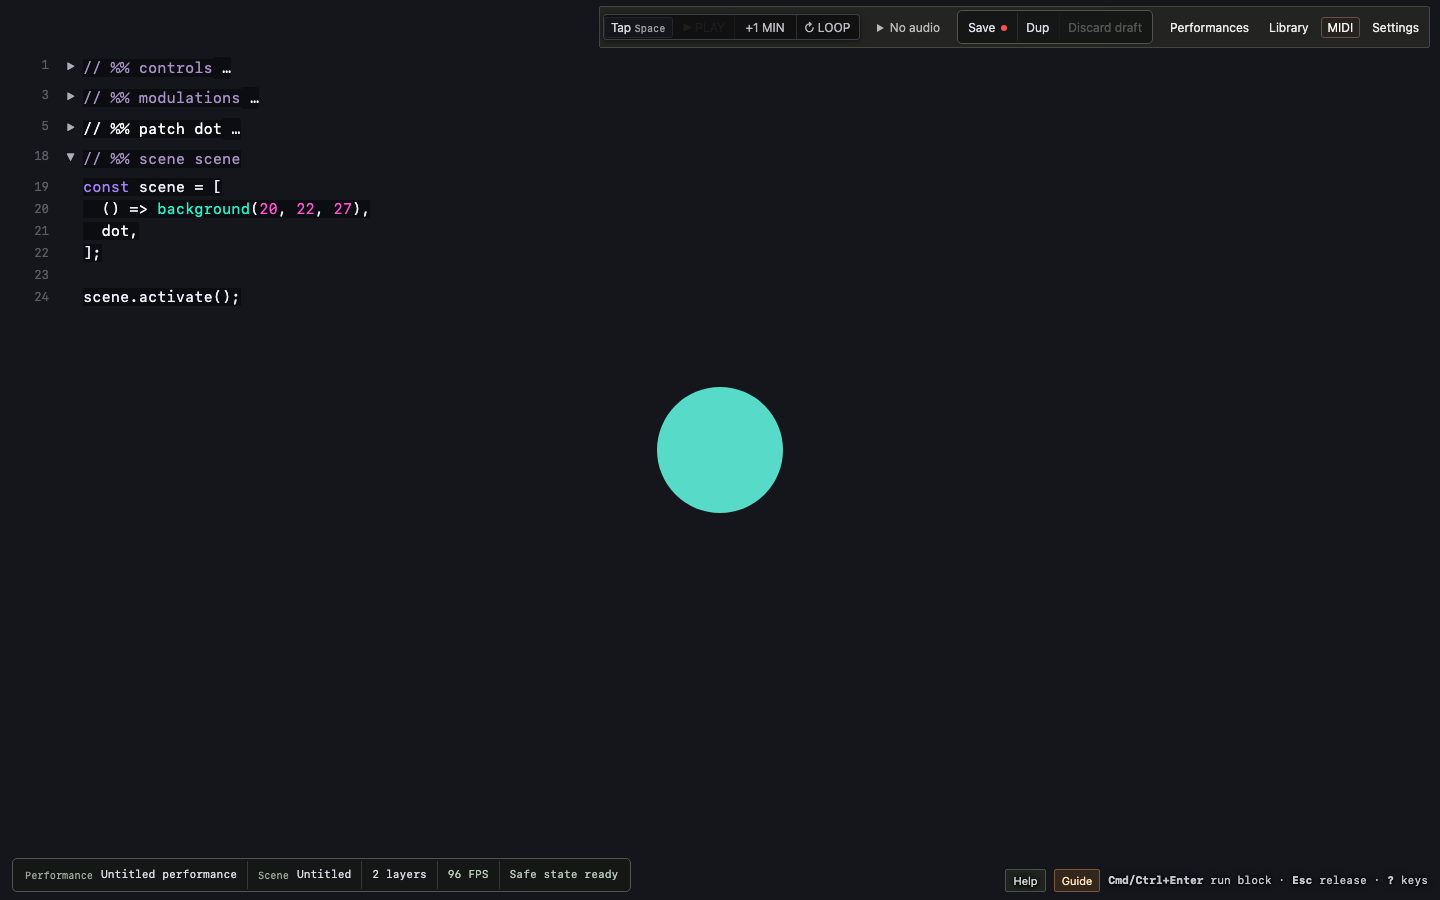Click the const scene = [ line
Viewport: 1440px width, 900px height.
click(x=152, y=187)
